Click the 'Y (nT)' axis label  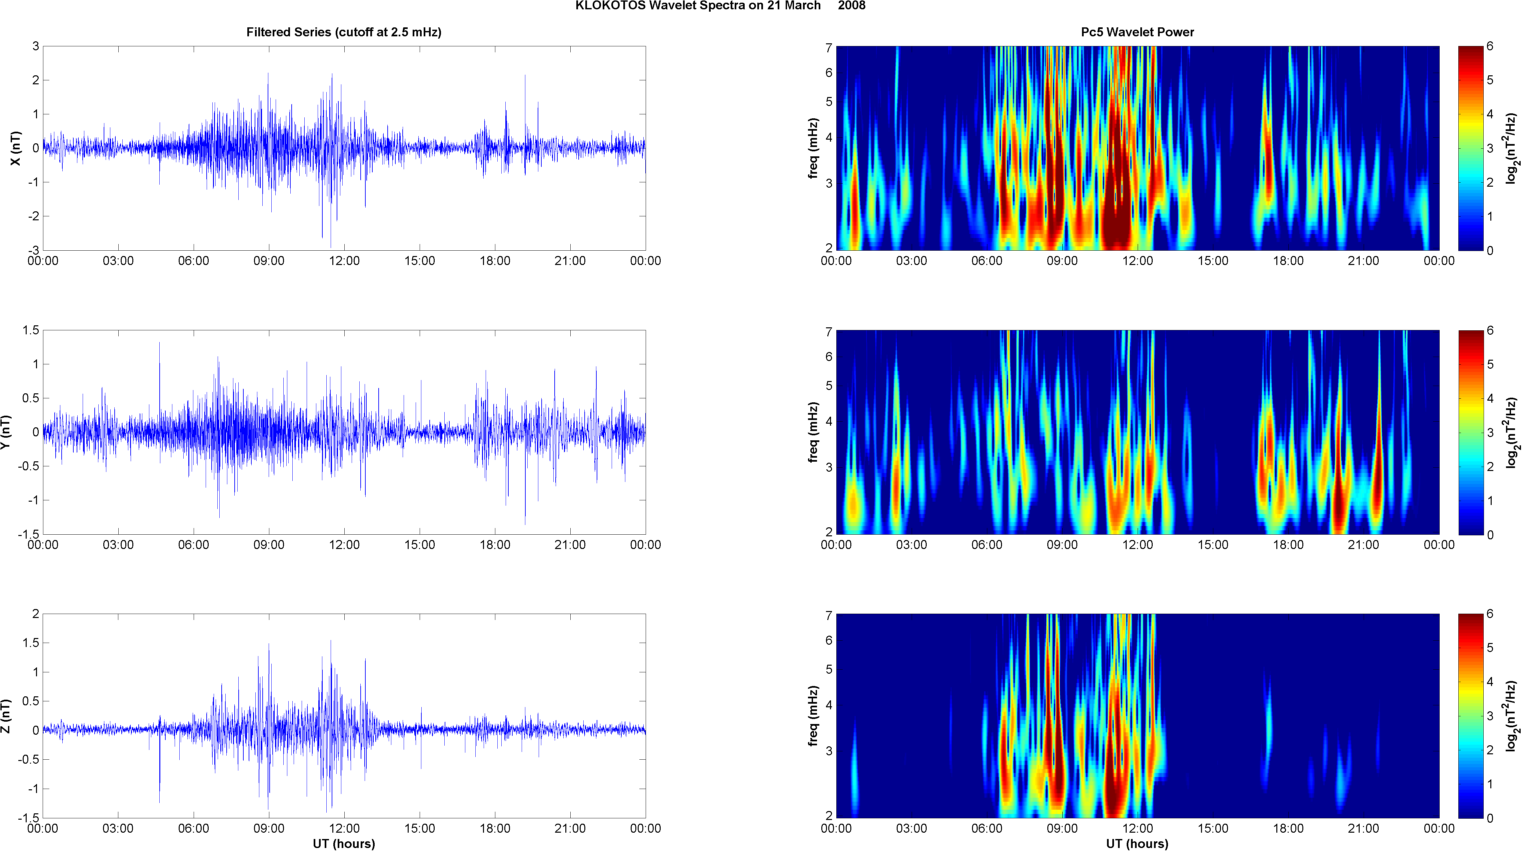(x=6, y=432)
